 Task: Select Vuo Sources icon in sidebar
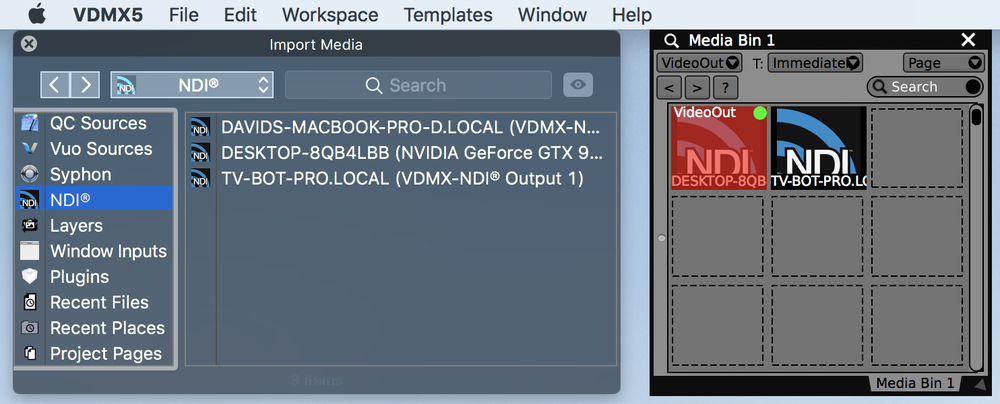pos(29,148)
